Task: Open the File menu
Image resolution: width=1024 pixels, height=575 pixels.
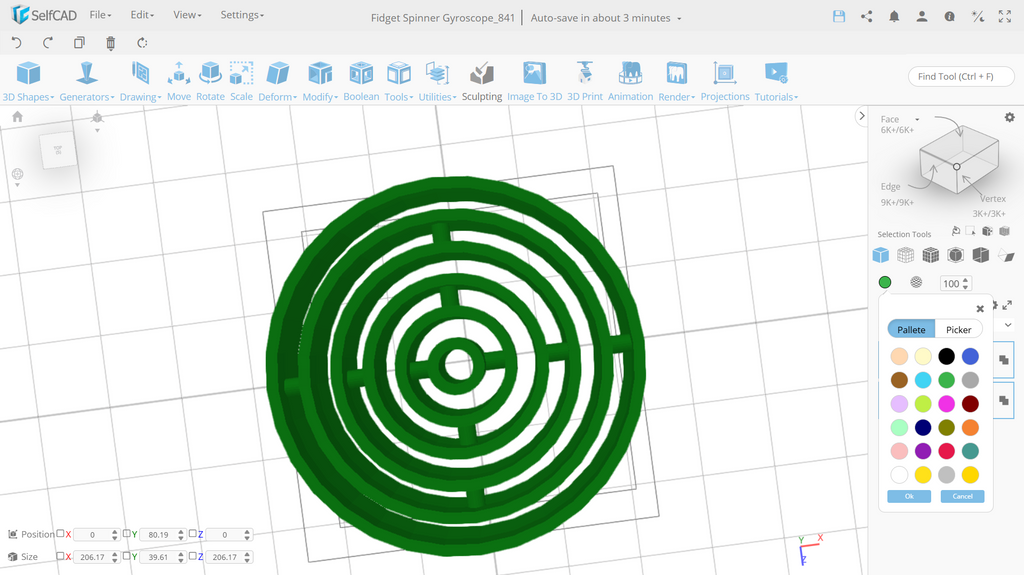Action: [x=101, y=15]
